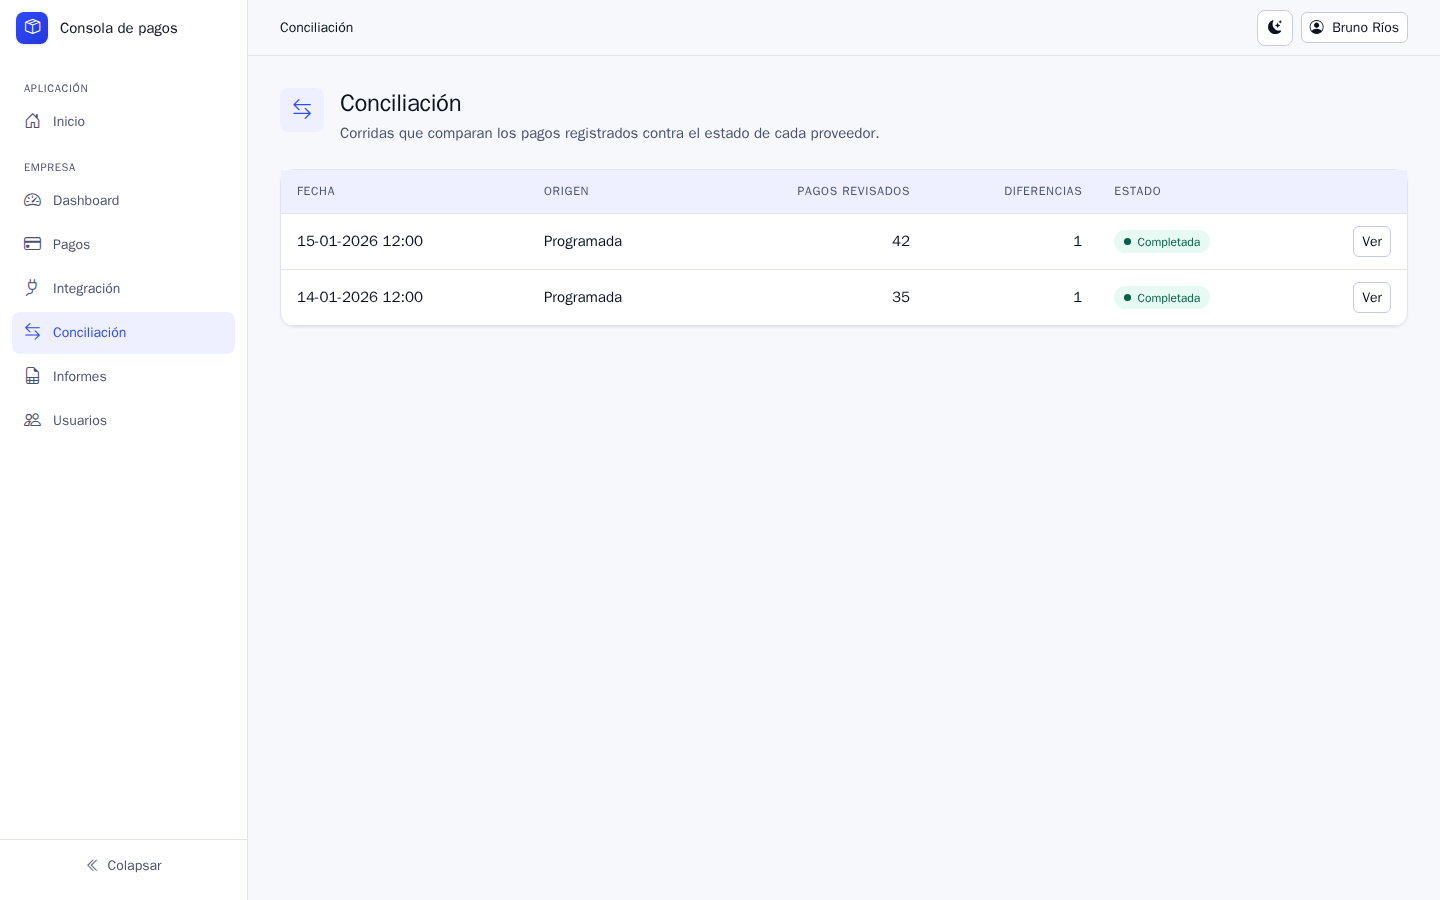Open the Bruno Ríos user menu
This screenshot has height=900, width=1440.
[x=1354, y=28]
